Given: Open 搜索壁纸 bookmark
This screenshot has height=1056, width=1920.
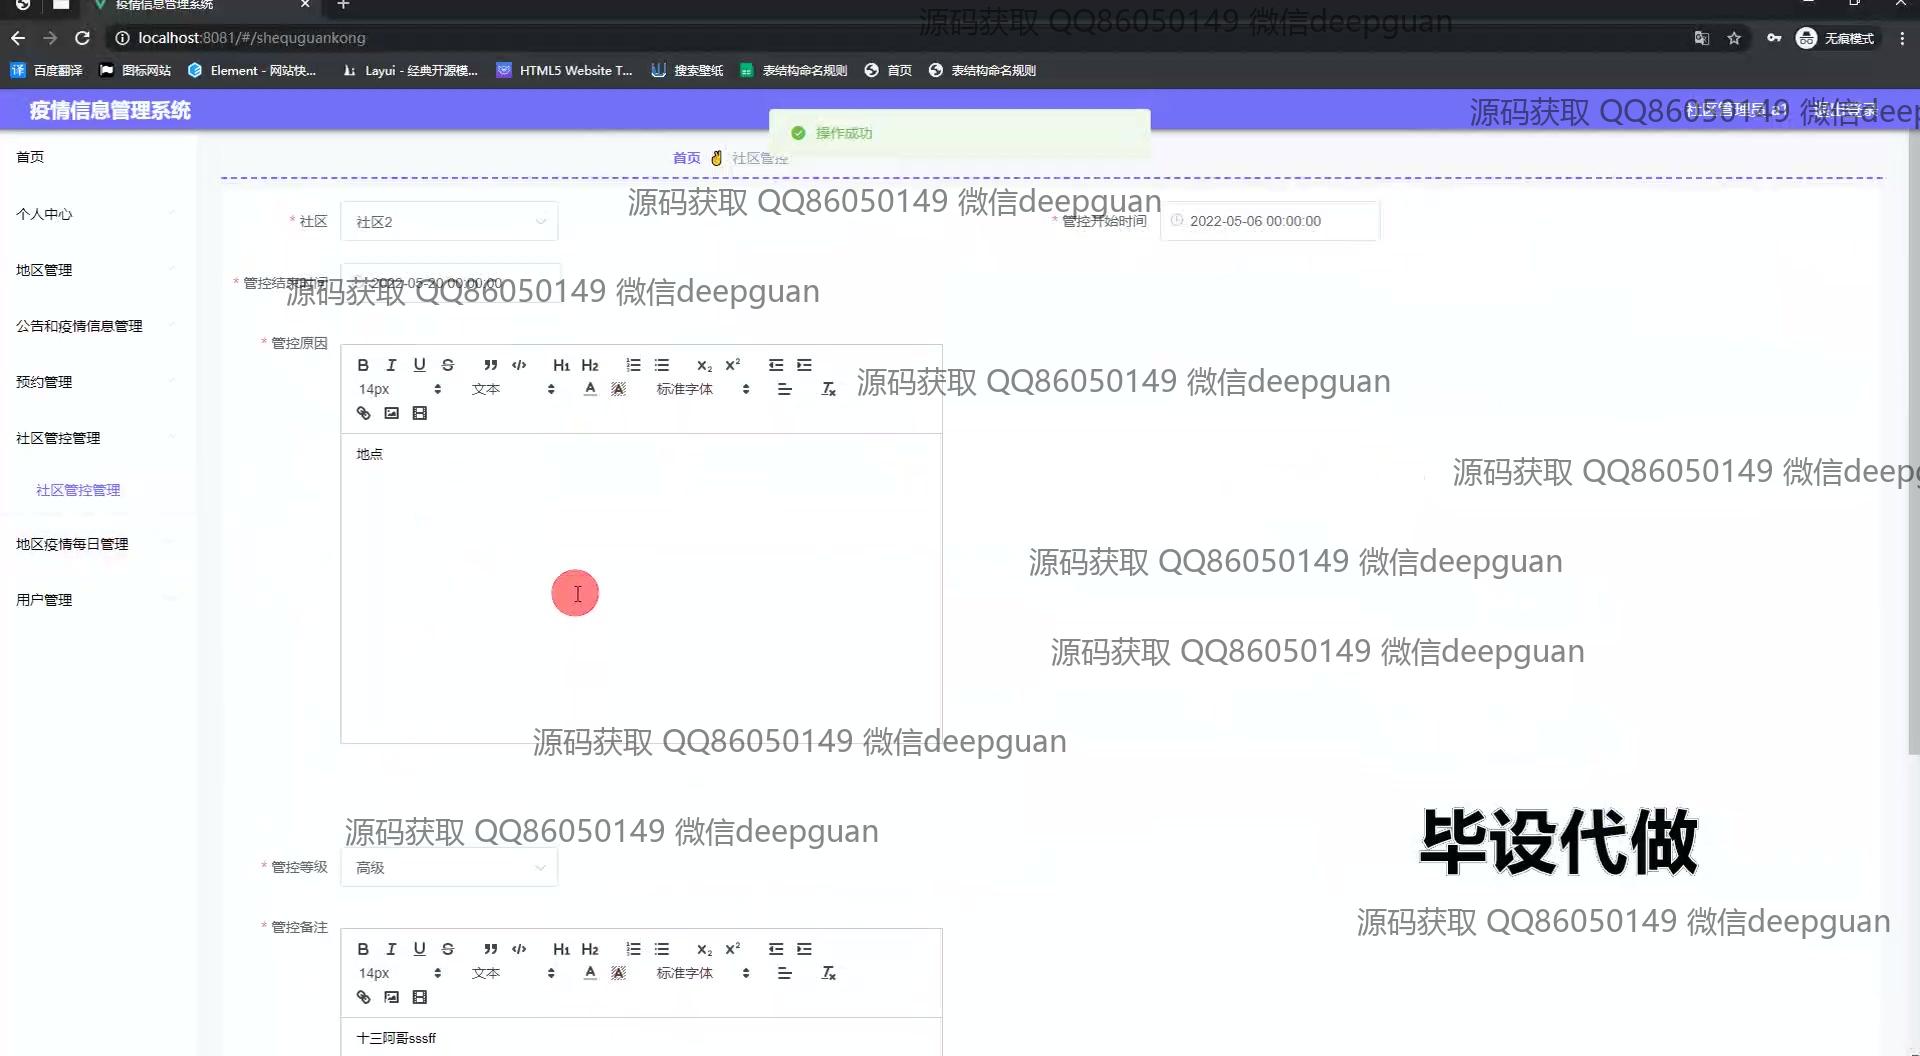Looking at the screenshot, I should [x=687, y=70].
